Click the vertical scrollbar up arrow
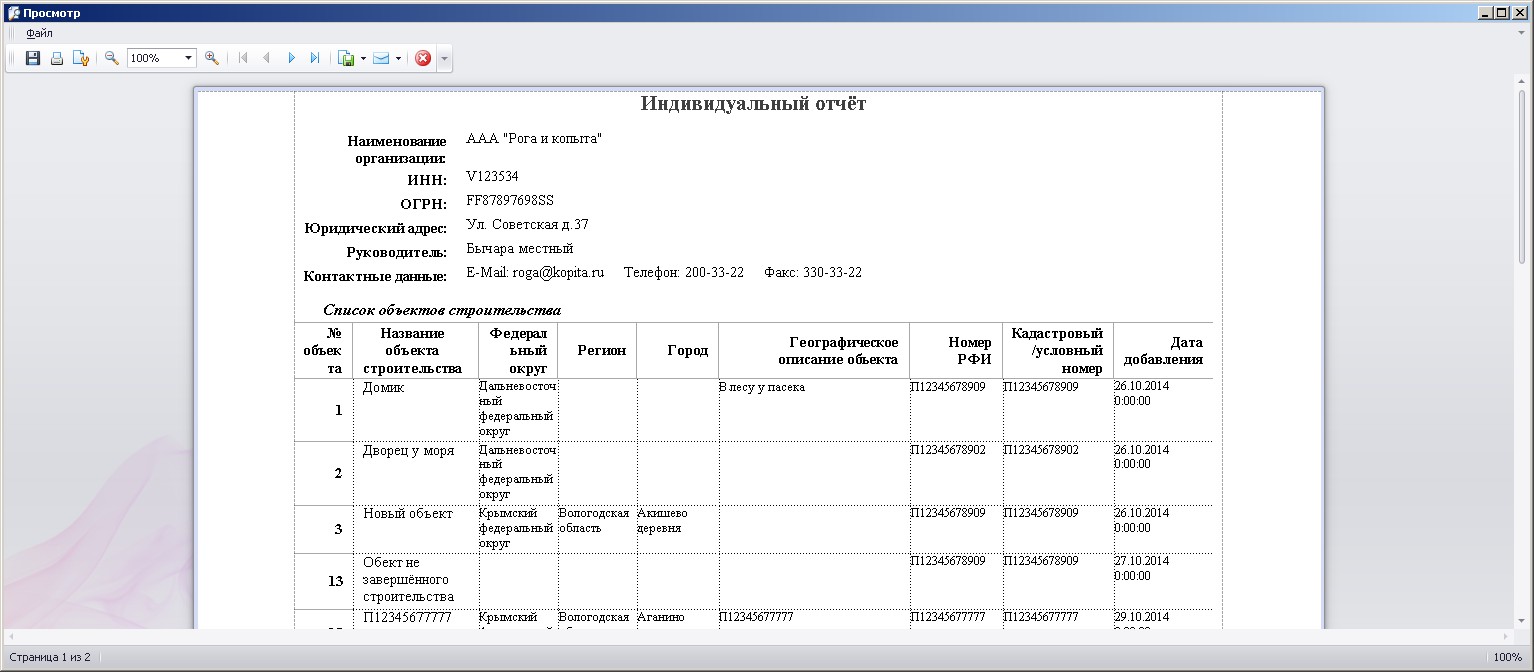The height and width of the screenshot is (672, 1534). pyautogui.click(x=1523, y=83)
